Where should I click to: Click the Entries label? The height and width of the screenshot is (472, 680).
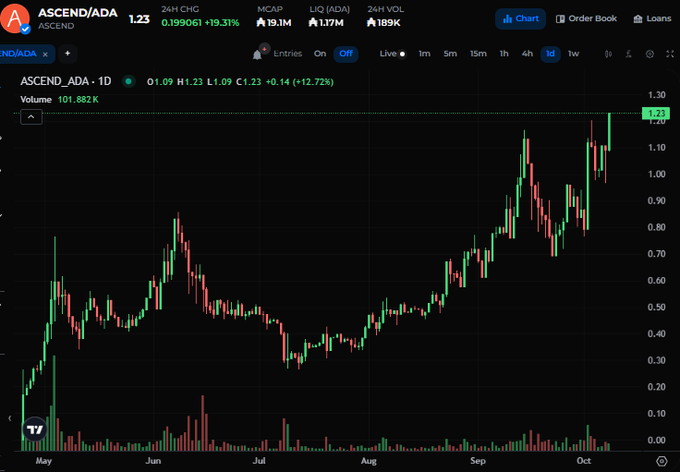[x=288, y=54]
